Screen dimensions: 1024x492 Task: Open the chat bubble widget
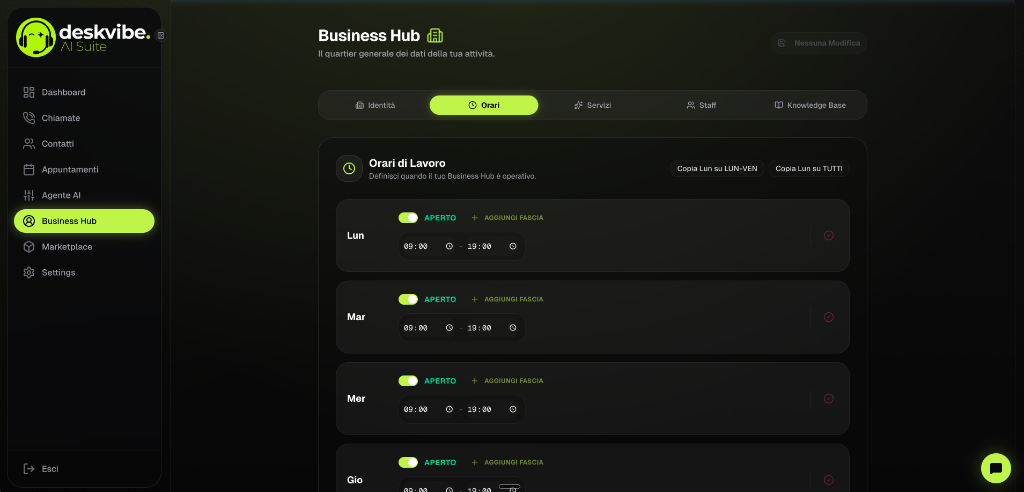(x=996, y=468)
